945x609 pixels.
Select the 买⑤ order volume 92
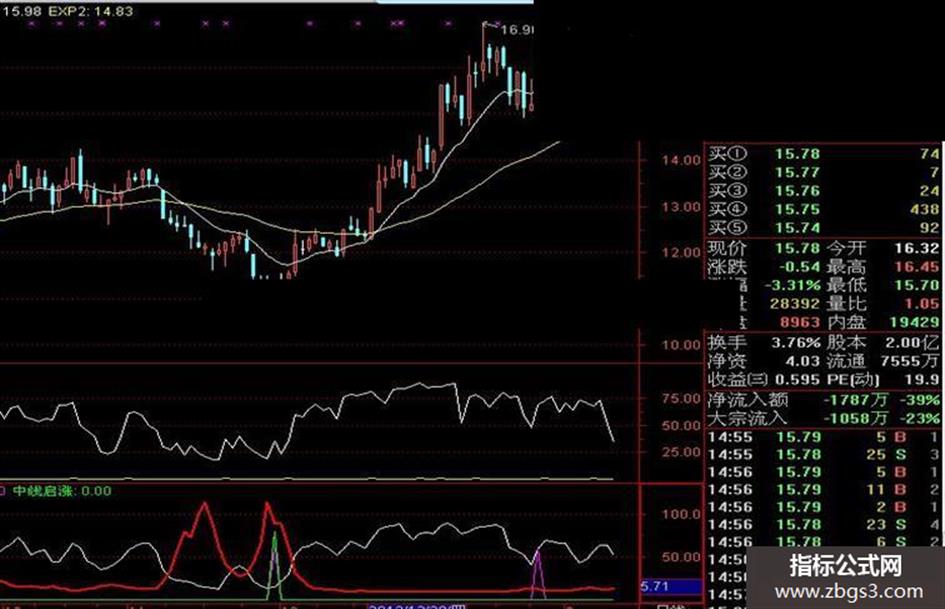(x=930, y=228)
